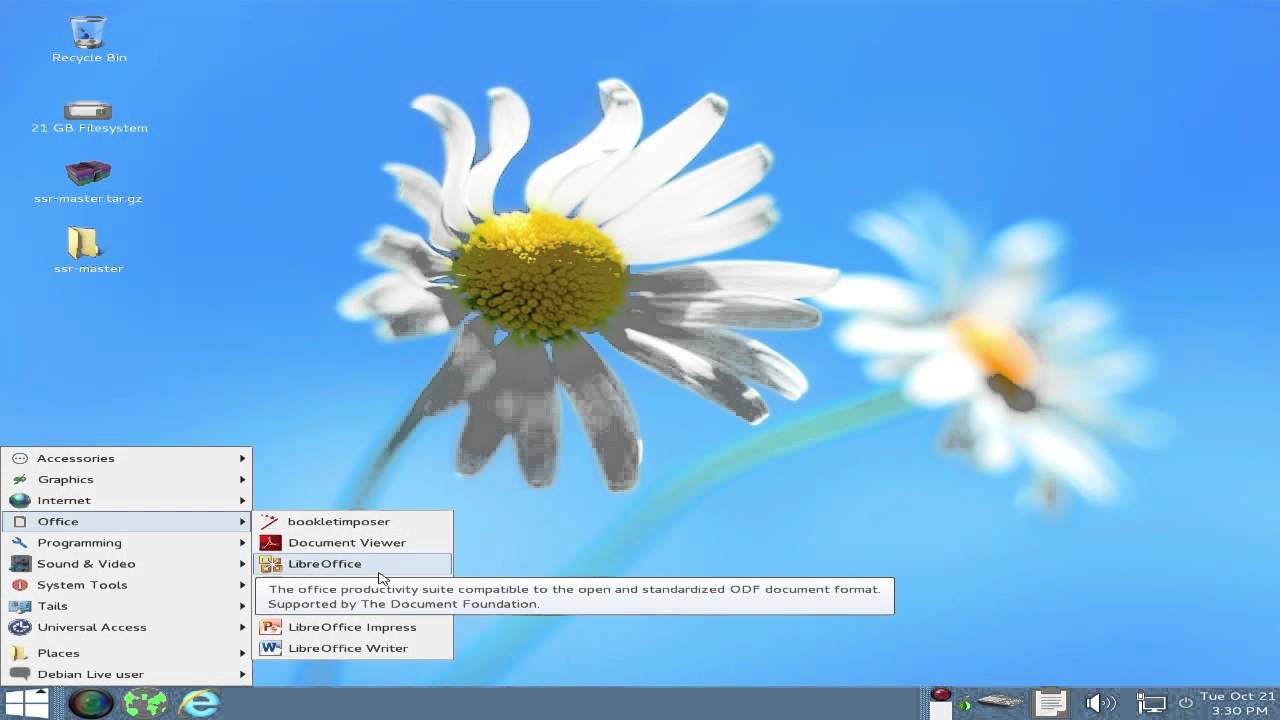Click the Universal Access icon
1280x720 pixels.
pyautogui.click(x=20, y=627)
